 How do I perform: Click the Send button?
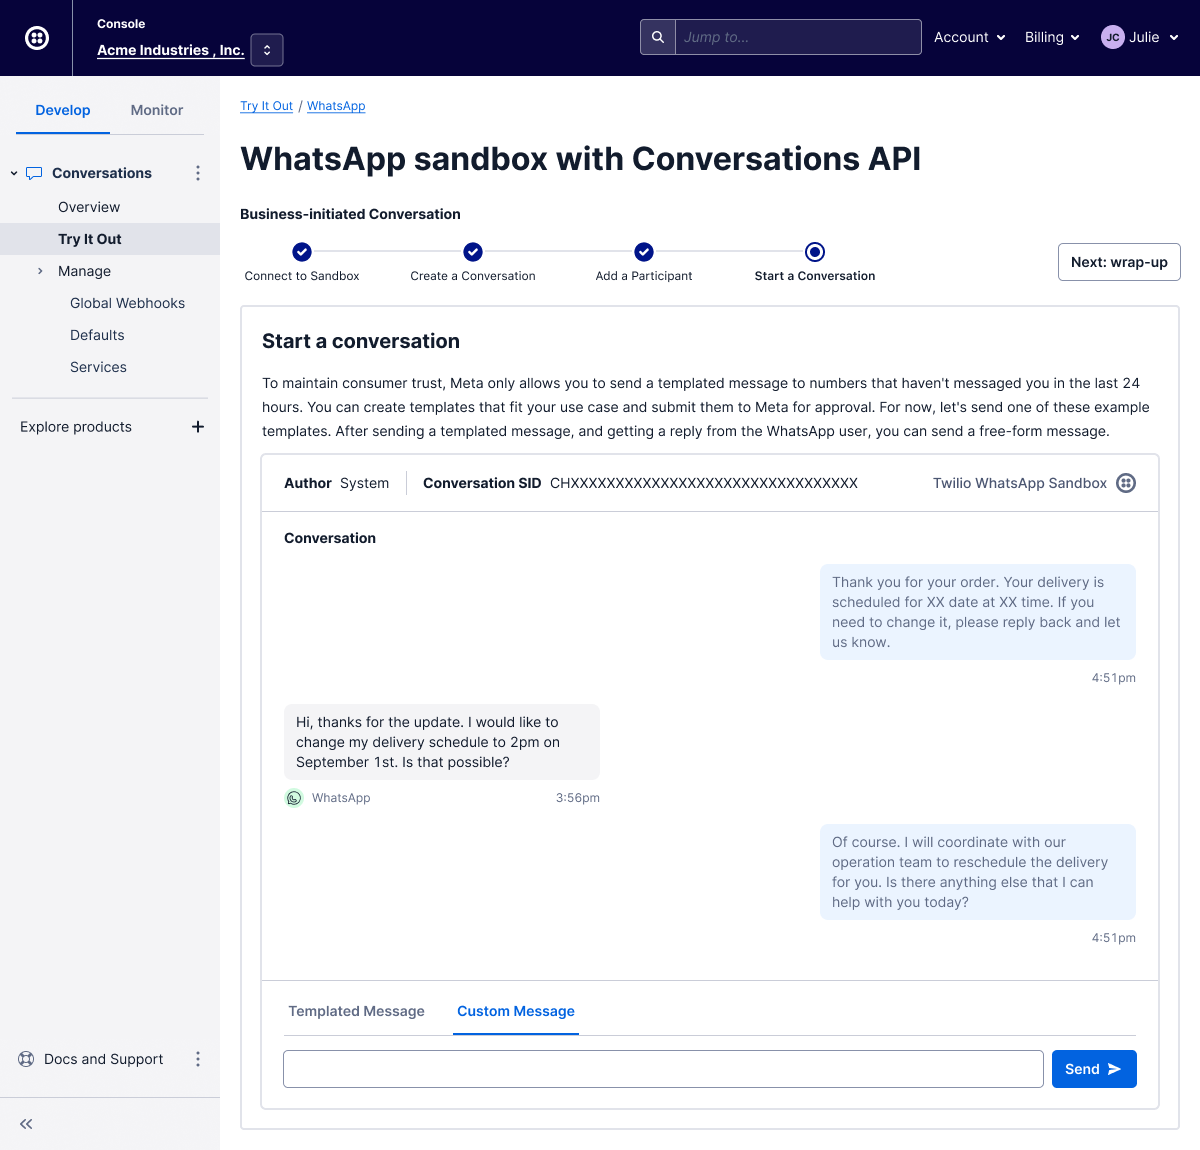[x=1094, y=1069]
